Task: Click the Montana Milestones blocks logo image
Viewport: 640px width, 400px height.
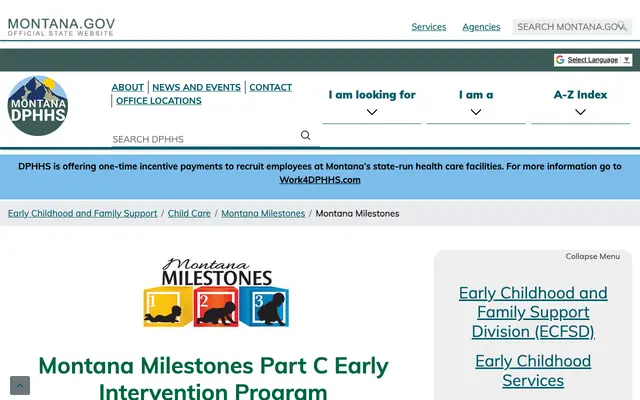Action: coord(216,293)
